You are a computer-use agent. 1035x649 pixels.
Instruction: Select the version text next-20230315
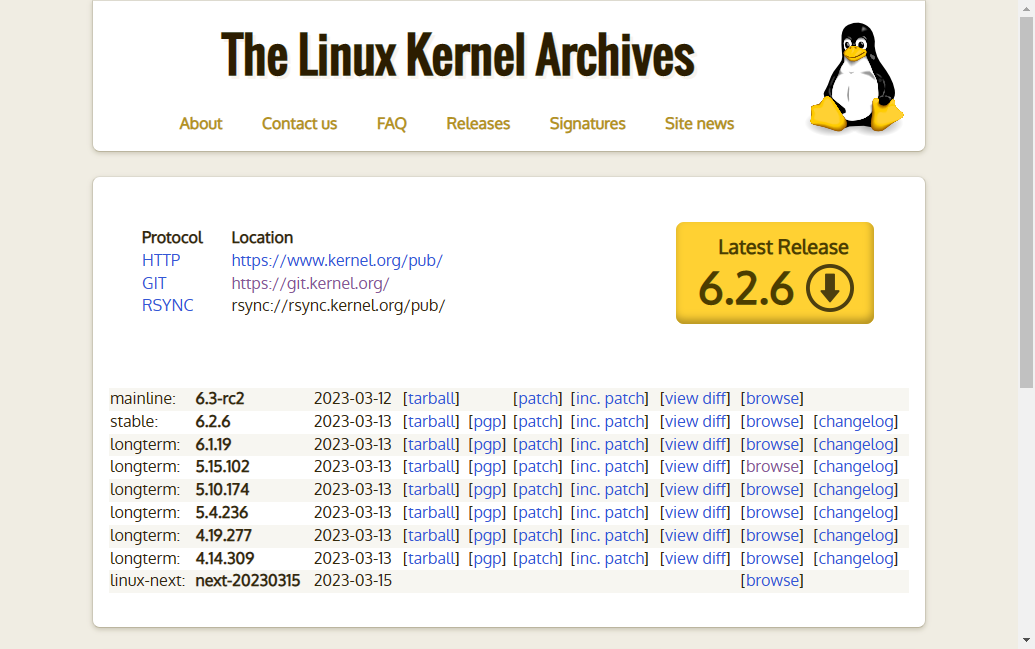248,580
